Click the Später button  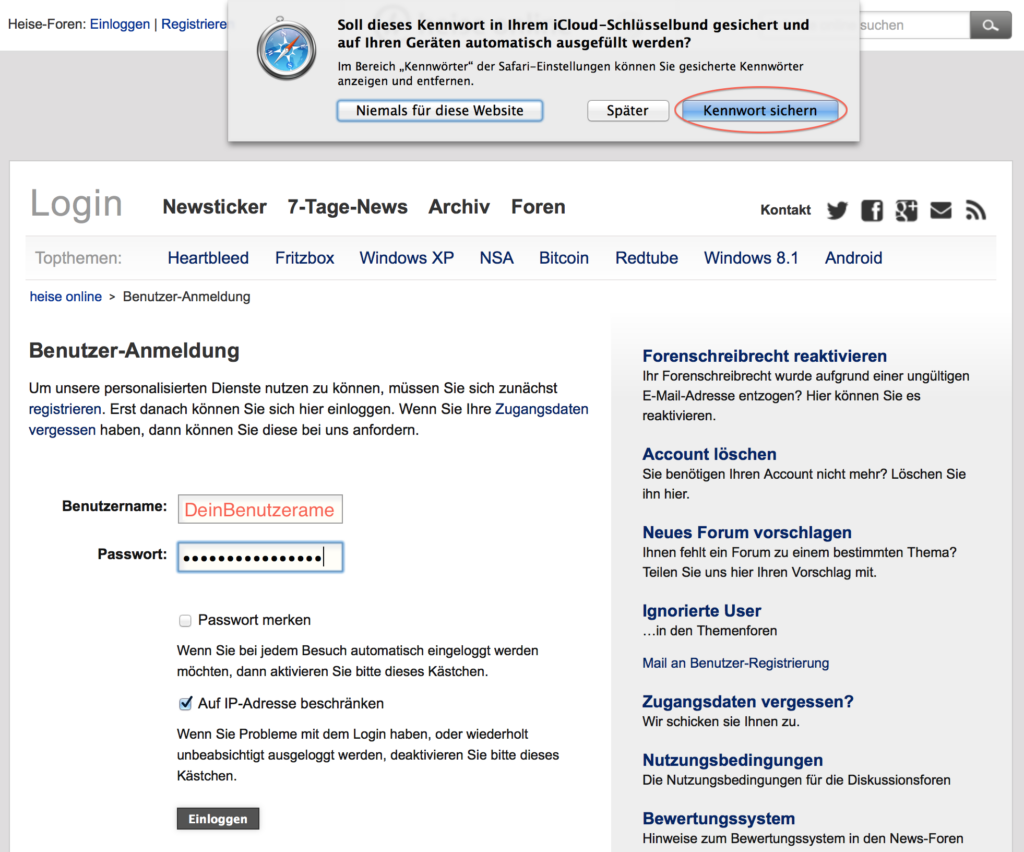(x=628, y=110)
